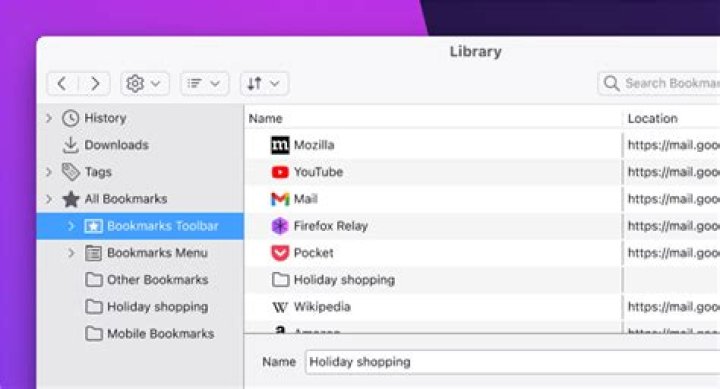The width and height of the screenshot is (720, 389).
Task: Select the All Bookmarks label
Action: click(126, 199)
